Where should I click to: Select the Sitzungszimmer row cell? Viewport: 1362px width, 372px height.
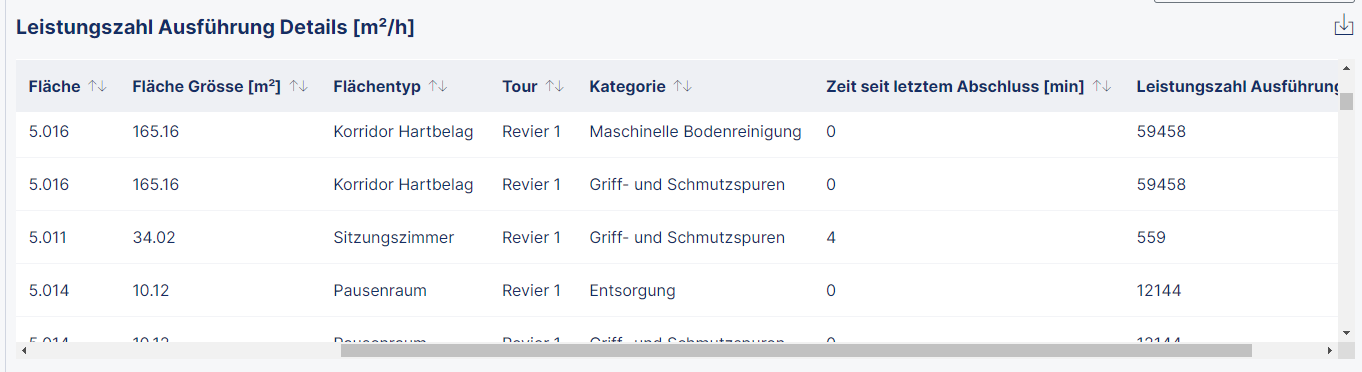coord(394,238)
